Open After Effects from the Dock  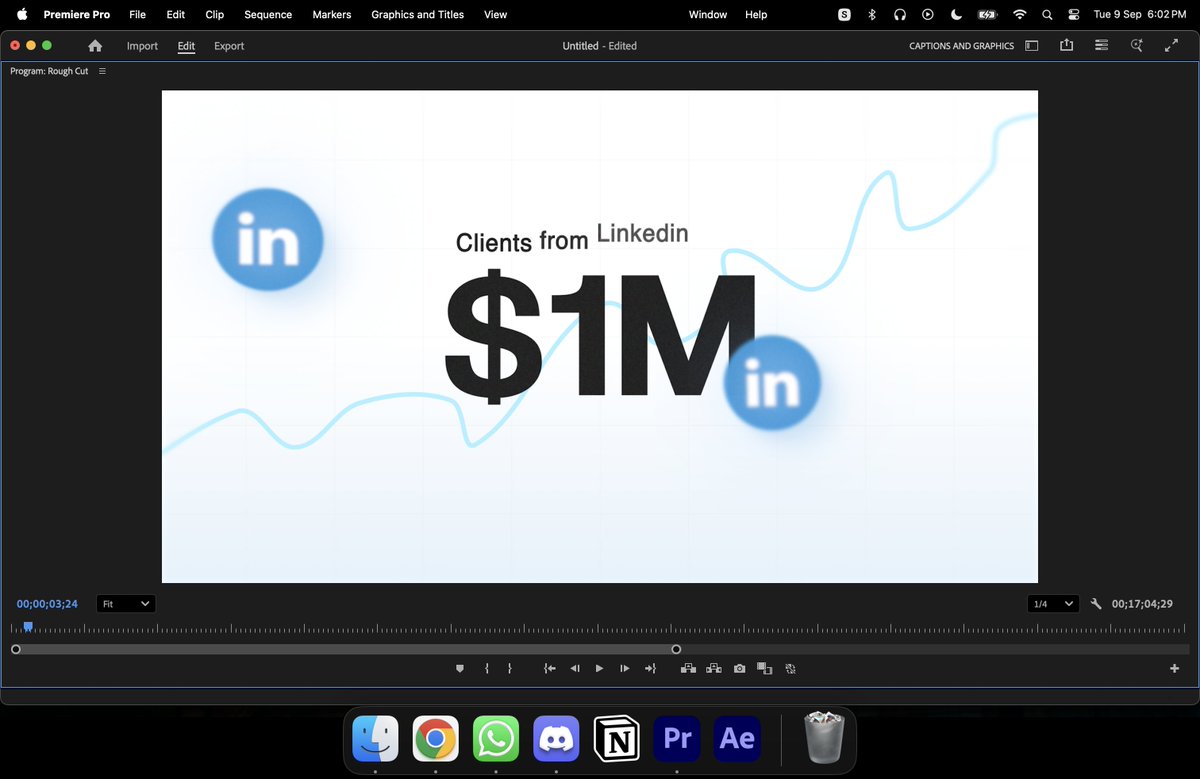pyautogui.click(x=737, y=739)
